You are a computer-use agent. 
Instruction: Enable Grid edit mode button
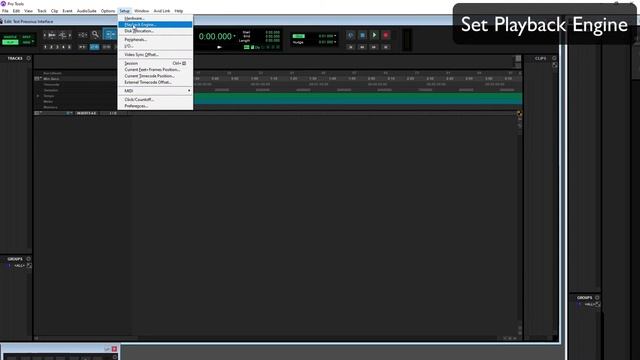click(x=27, y=42)
